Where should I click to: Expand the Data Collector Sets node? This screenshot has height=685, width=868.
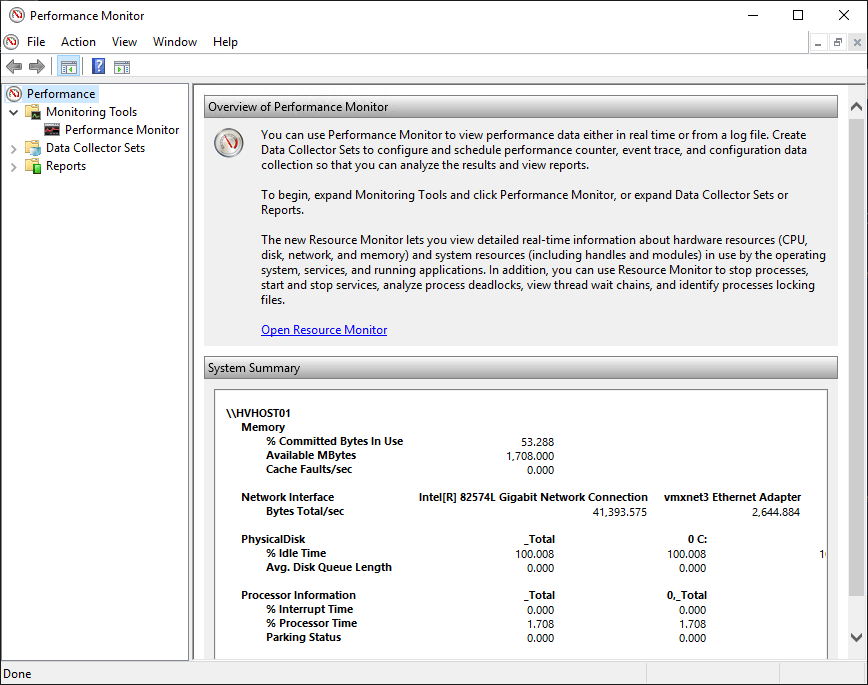(x=14, y=148)
